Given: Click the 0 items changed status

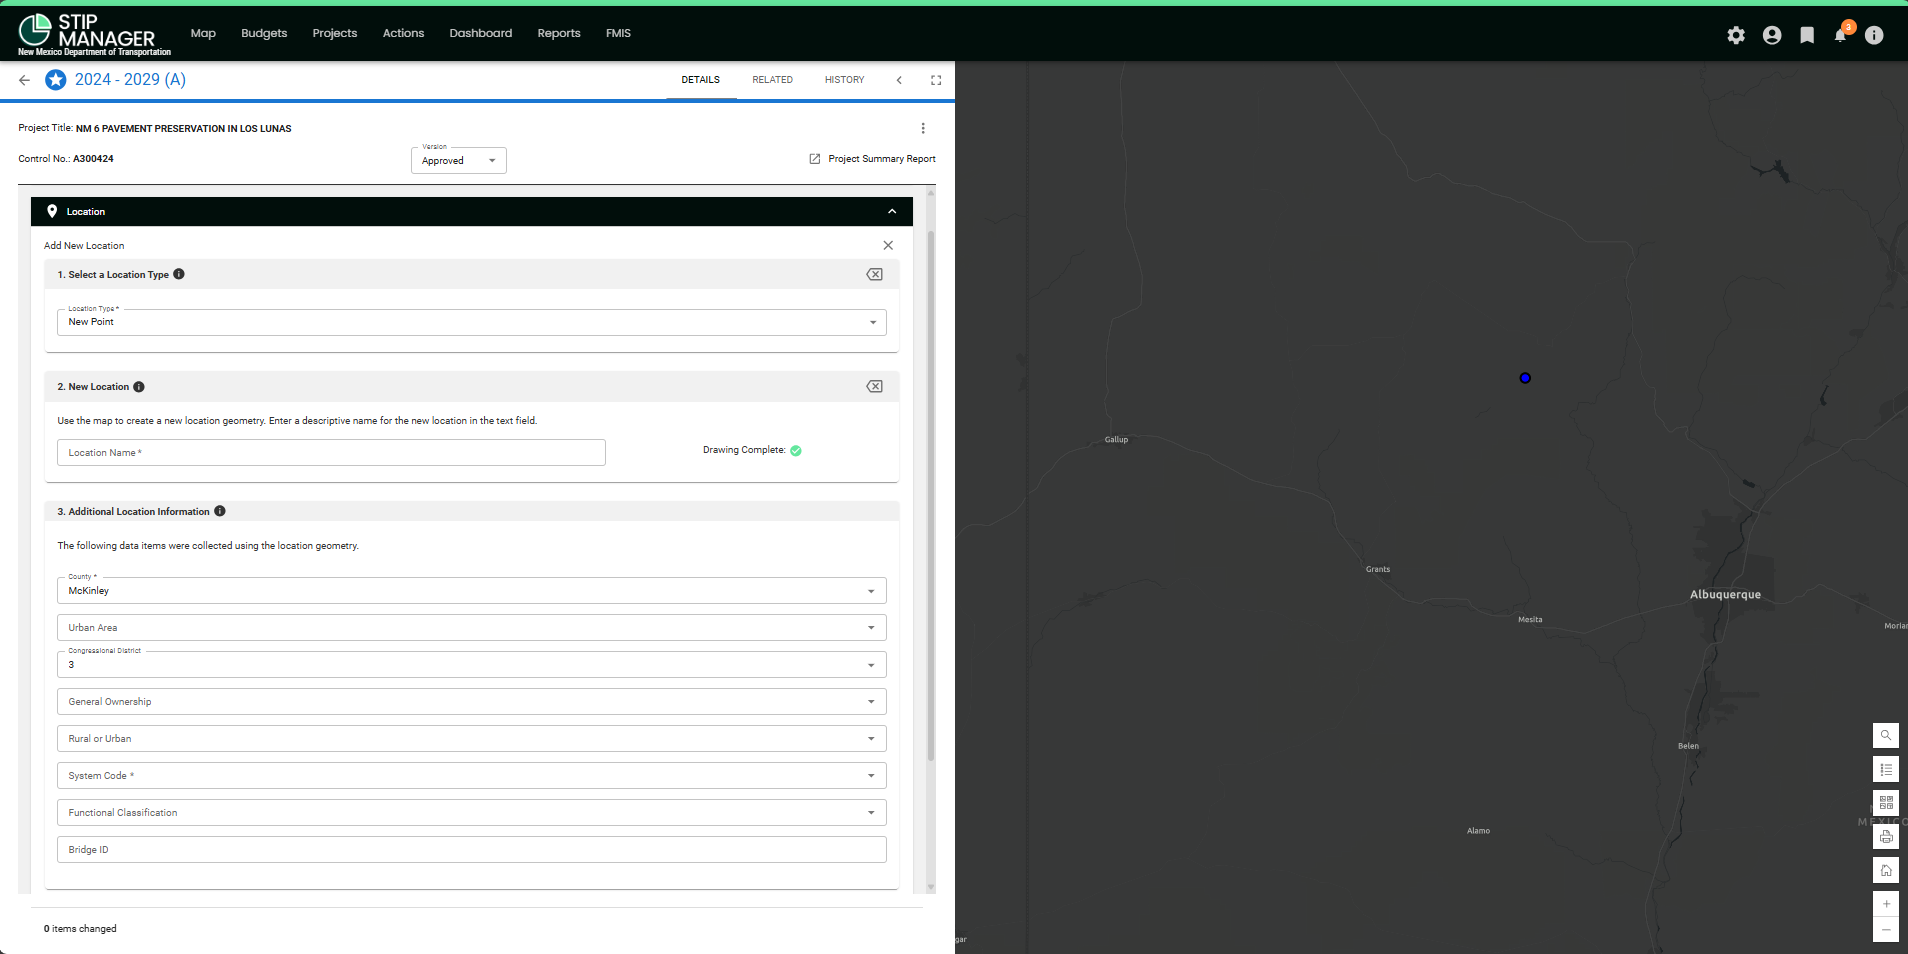Looking at the screenshot, I should point(80,929).
